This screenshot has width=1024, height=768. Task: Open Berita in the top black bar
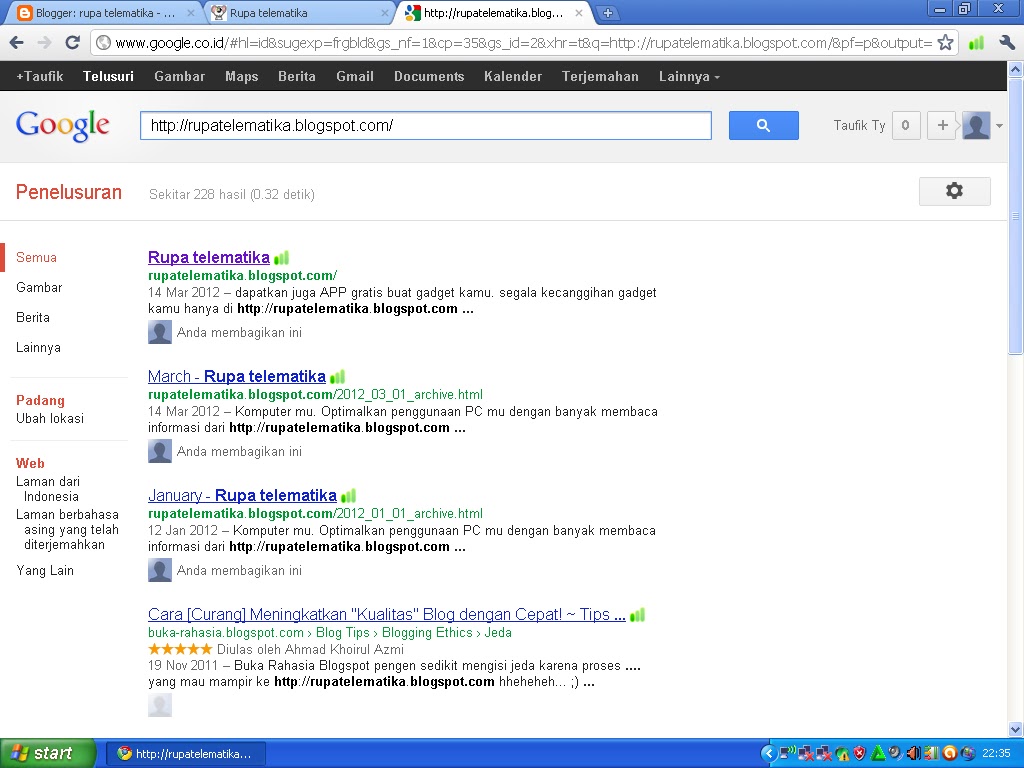(x=297, y=76)
